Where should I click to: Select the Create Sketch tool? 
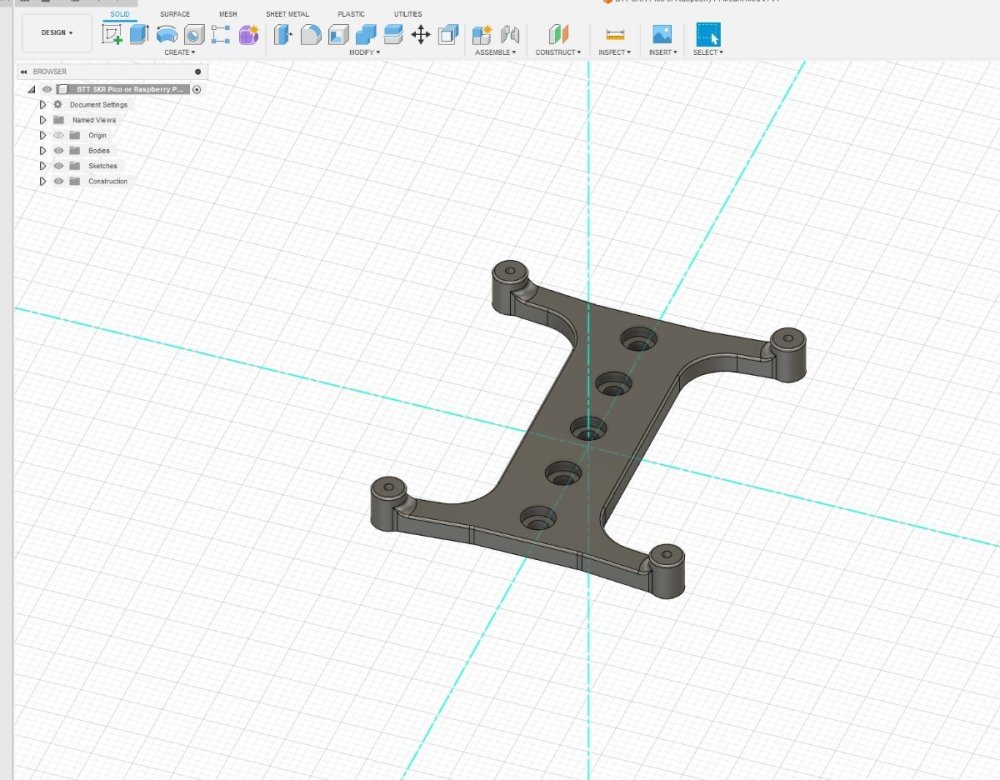pos(112,34)
